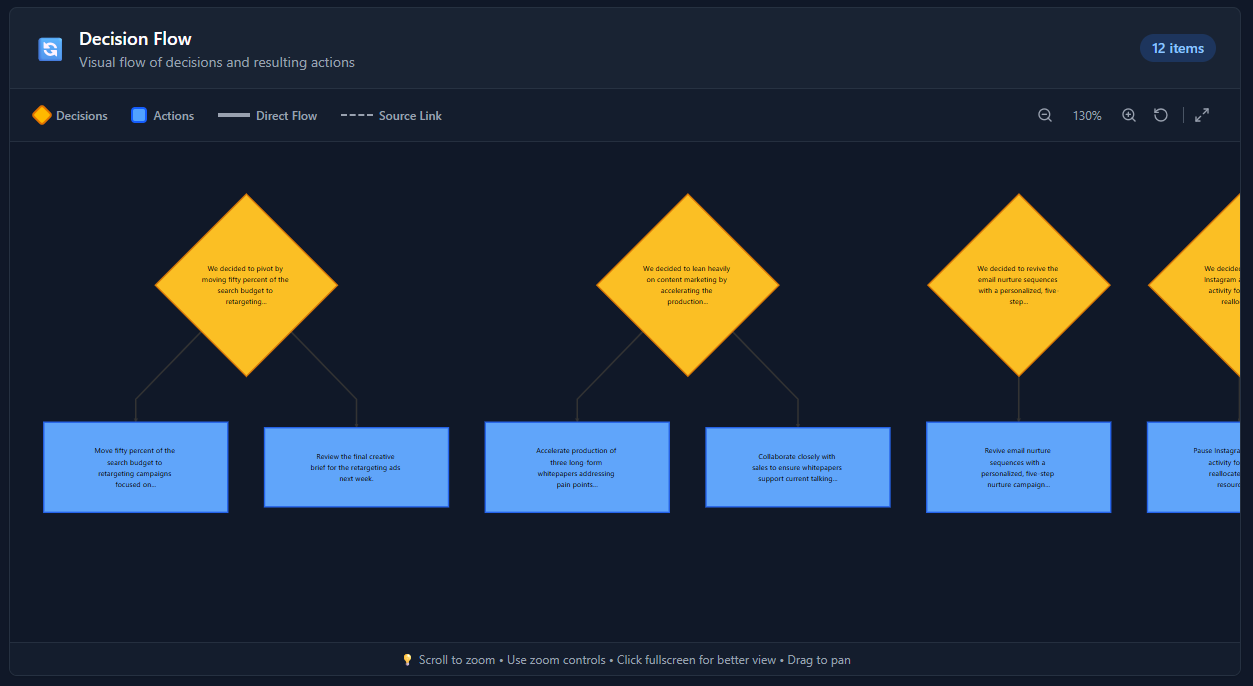Screen dimensions: 1253x686
Task: Select the blue Actions square legend icon
Action: coord(137,115)
